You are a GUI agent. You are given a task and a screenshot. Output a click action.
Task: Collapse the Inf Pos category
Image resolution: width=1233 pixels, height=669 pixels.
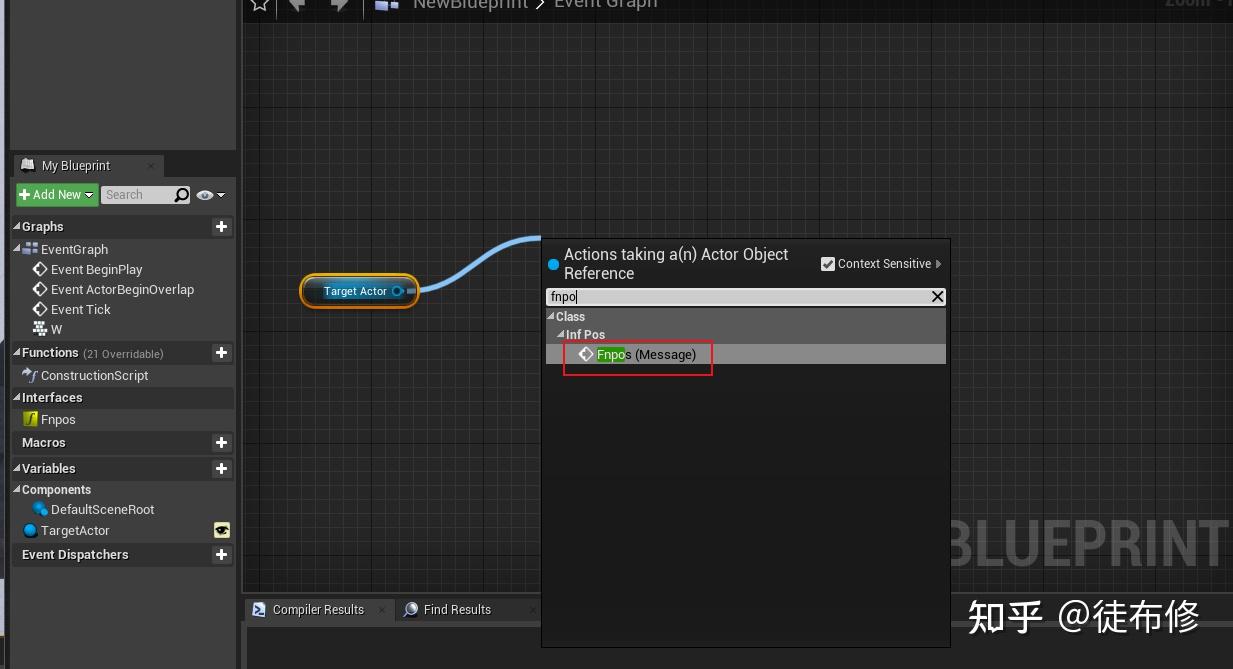(561, 335)
